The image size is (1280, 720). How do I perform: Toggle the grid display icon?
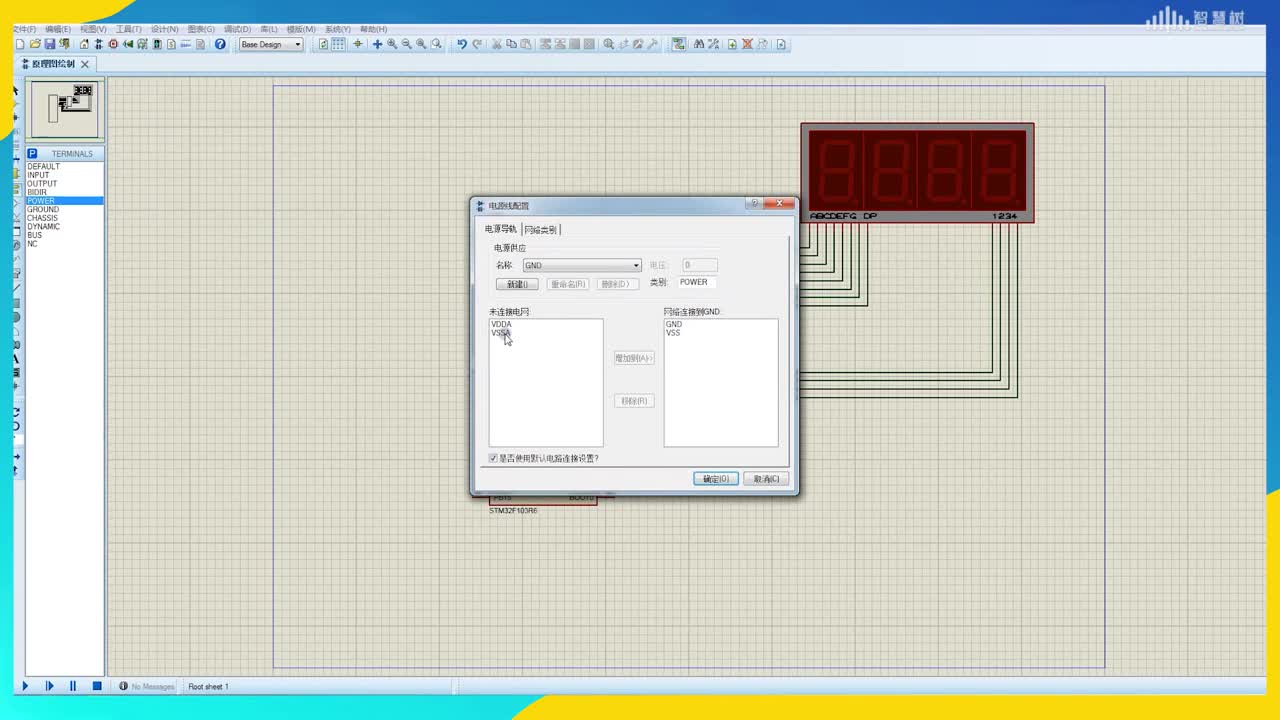click(x=338, y=44)
